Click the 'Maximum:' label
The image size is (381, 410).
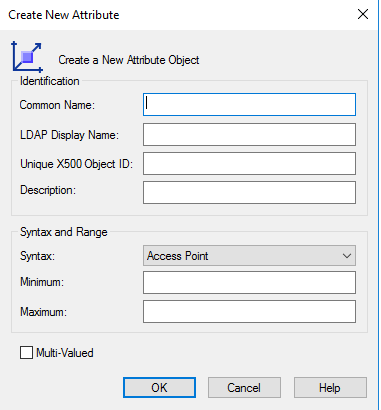[43, 312]
